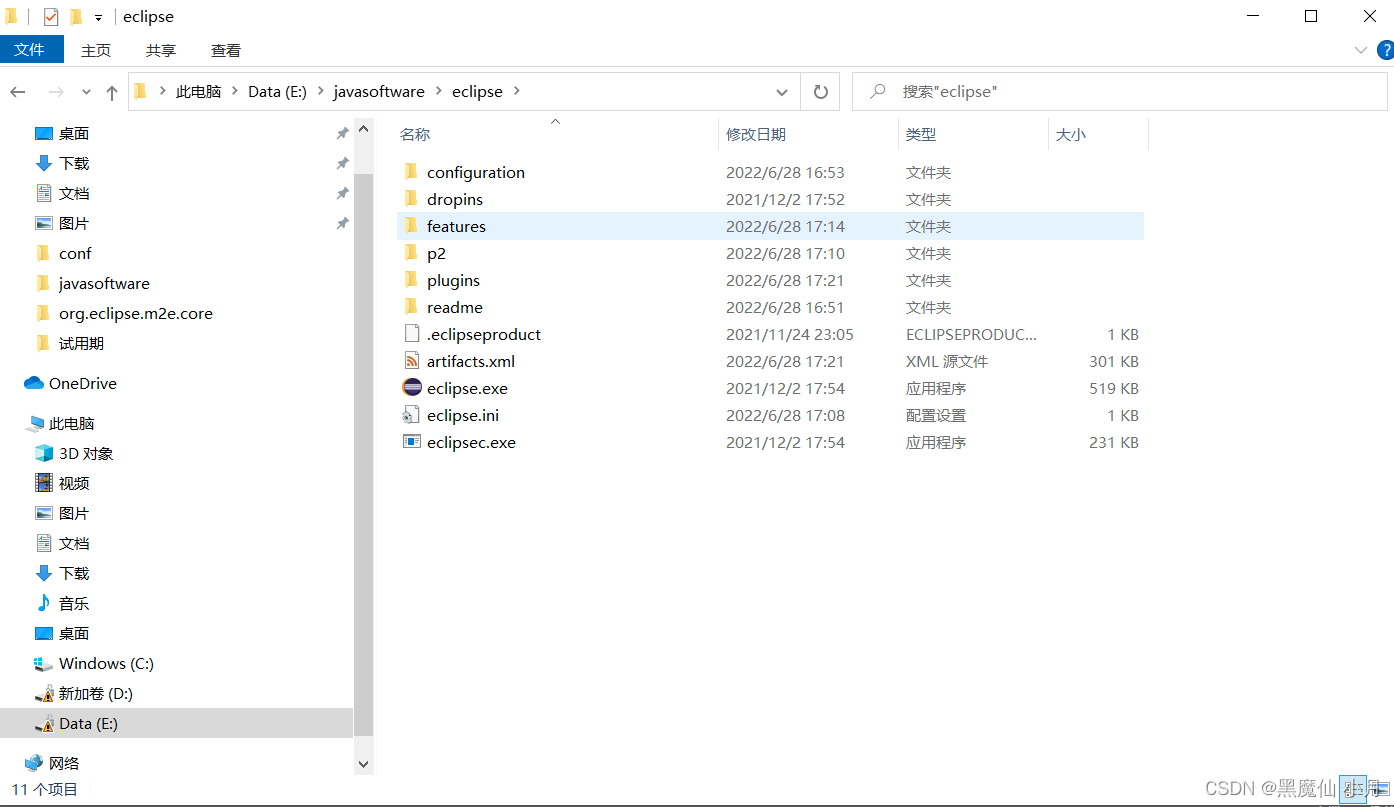
Task: Expand the ribbon with the chevron
Action: click(1360, 50)
